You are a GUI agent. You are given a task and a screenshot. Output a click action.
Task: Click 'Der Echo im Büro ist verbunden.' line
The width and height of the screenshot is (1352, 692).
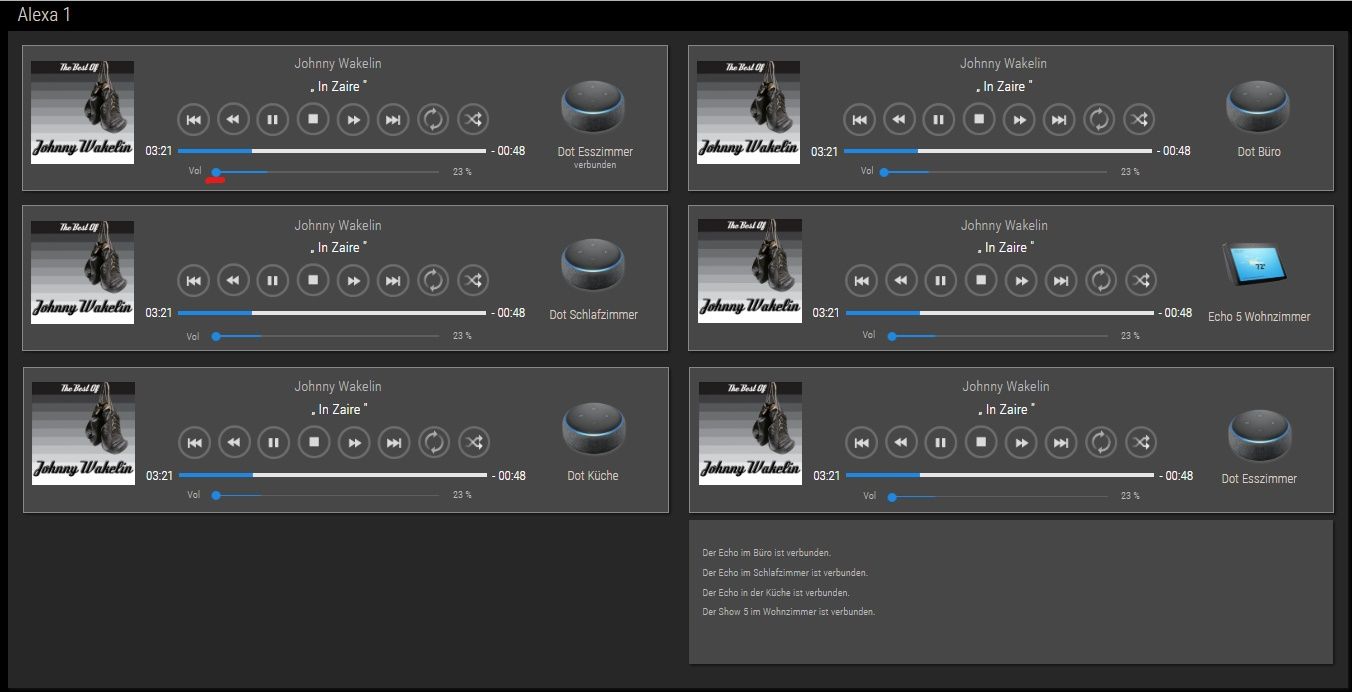click(767, 552)
